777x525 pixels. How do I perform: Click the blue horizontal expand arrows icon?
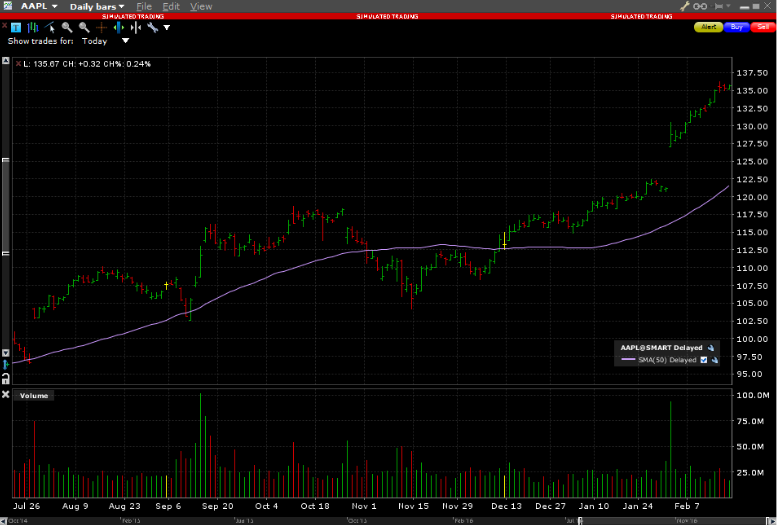118,27
